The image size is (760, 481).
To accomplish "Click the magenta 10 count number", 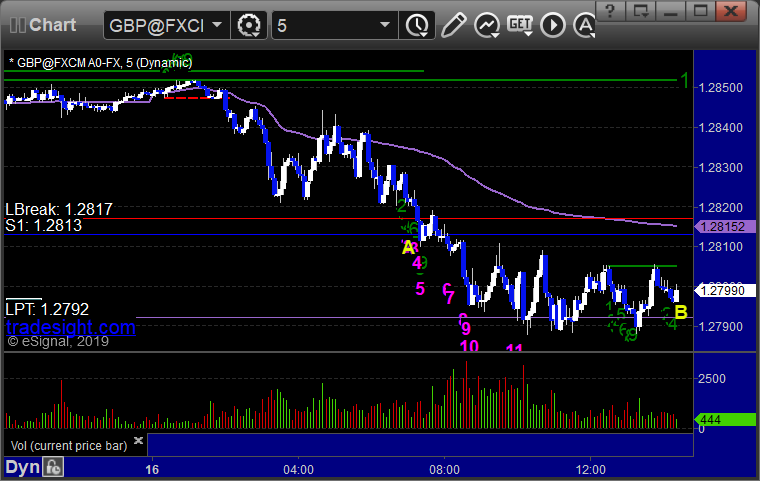I will [x=469, y=346].
